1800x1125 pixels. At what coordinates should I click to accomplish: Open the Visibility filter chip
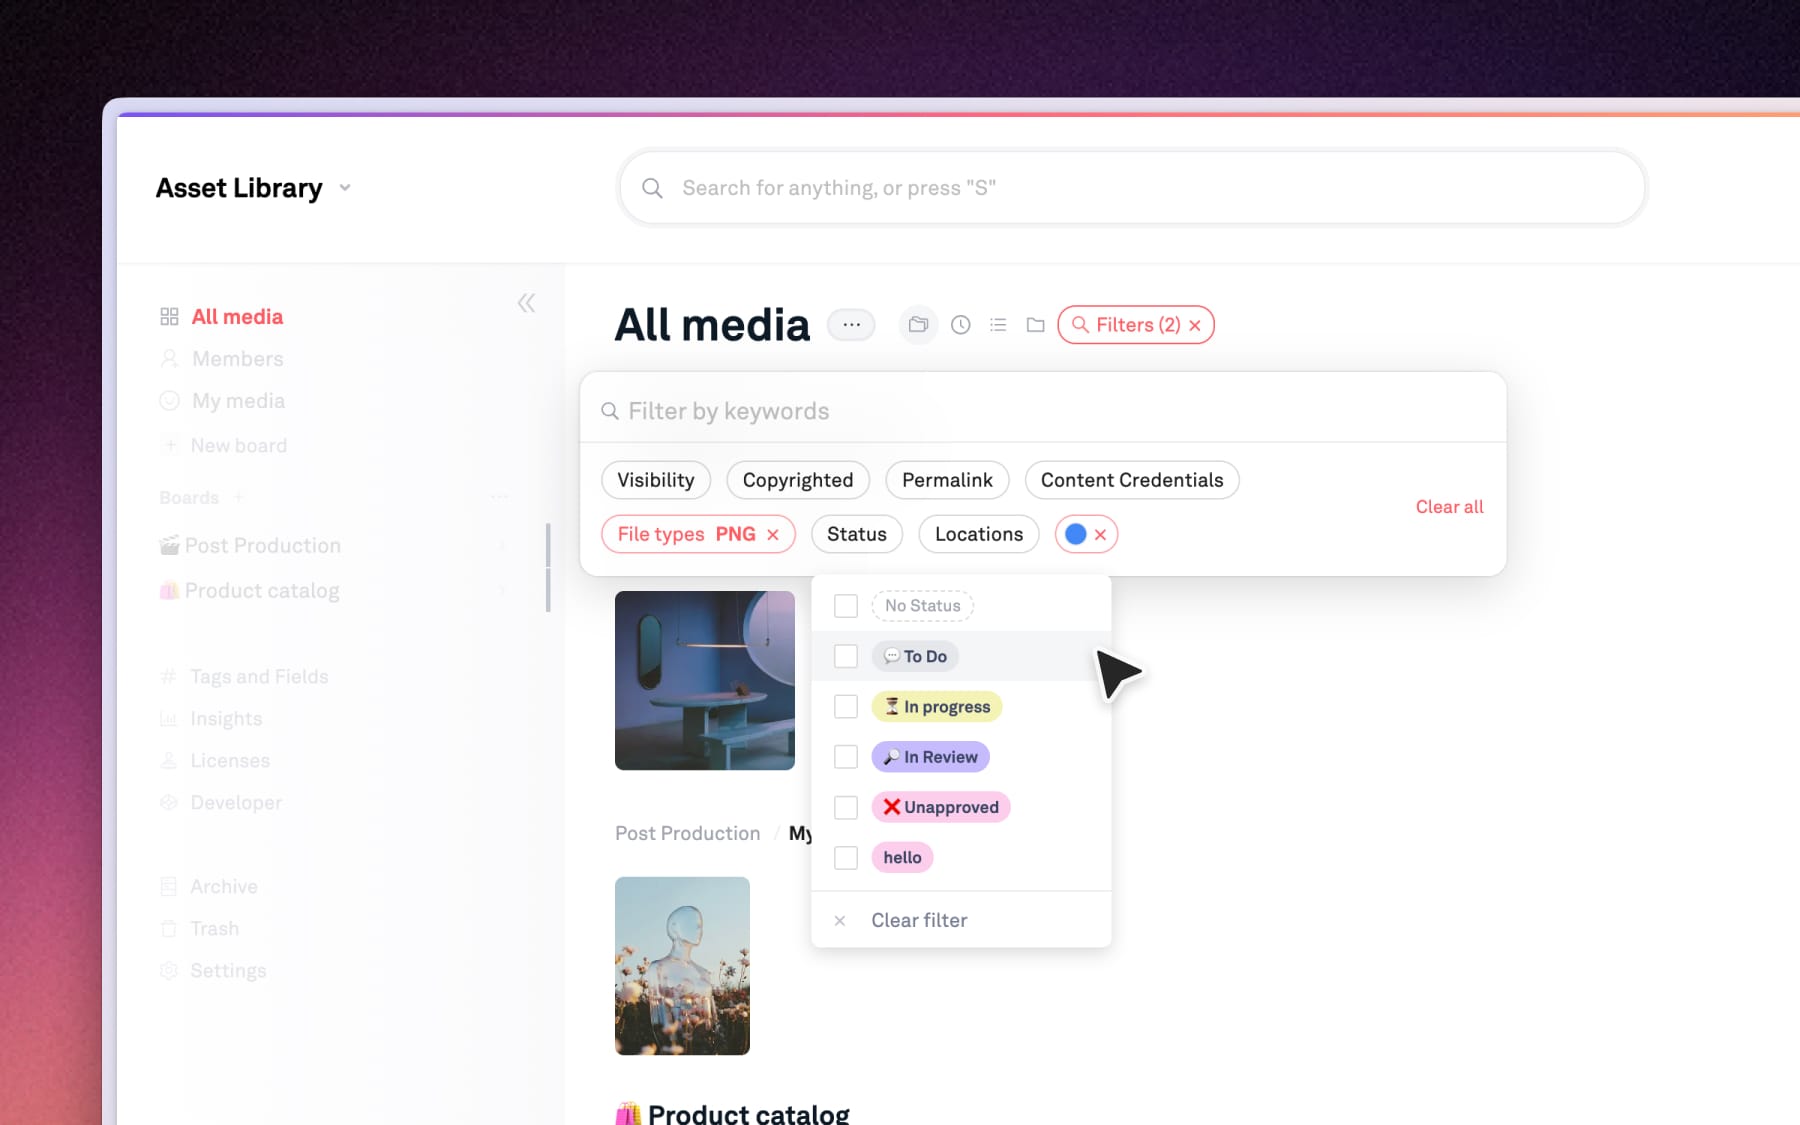656,480
